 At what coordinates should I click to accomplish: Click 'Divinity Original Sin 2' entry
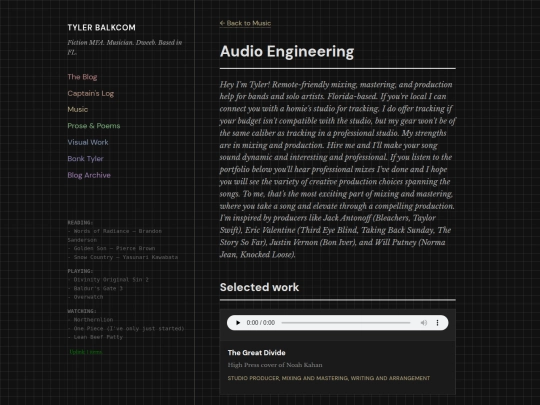[x=108, y=280]
